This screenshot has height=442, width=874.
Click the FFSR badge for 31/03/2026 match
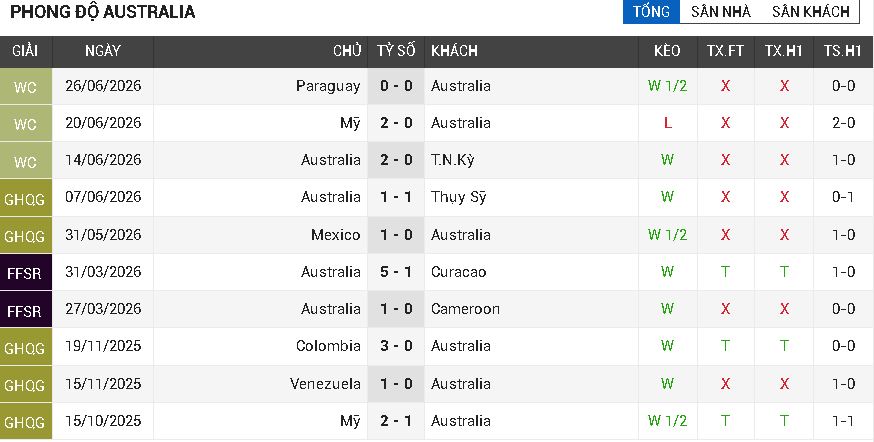26,273
